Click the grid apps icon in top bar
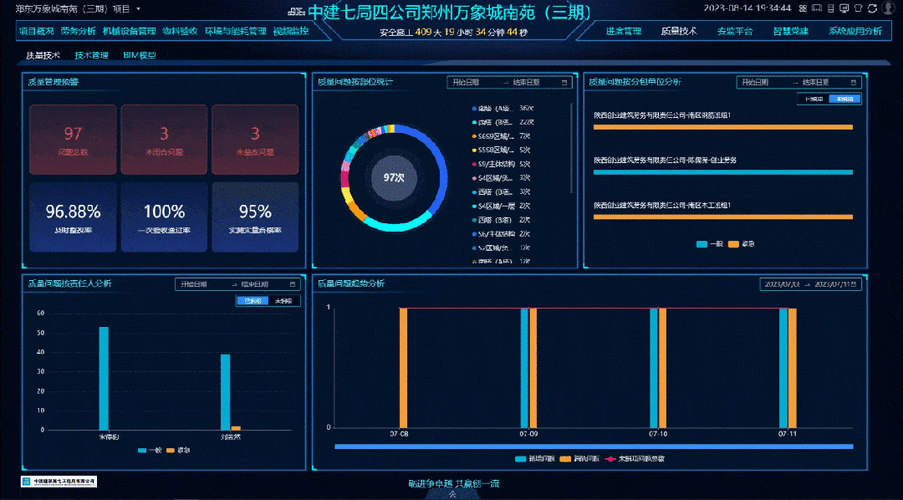The width and height of the screenshot is (903, 500). click(x=802, y=8)
